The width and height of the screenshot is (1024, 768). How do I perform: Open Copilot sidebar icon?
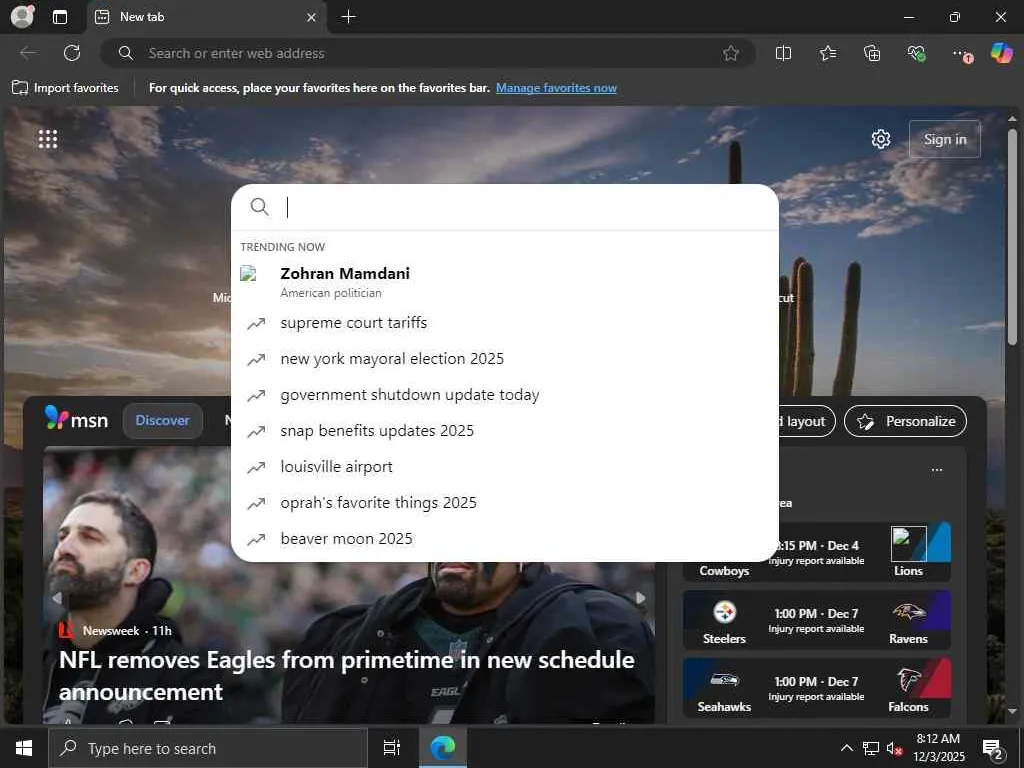1002,53
